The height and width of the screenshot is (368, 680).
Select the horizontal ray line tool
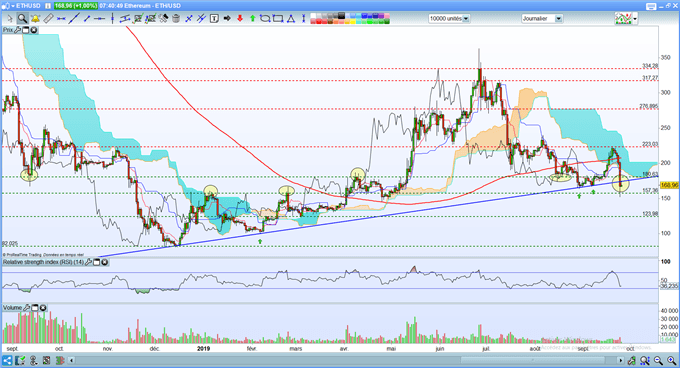pyautogui.click(x=100, y=19)
